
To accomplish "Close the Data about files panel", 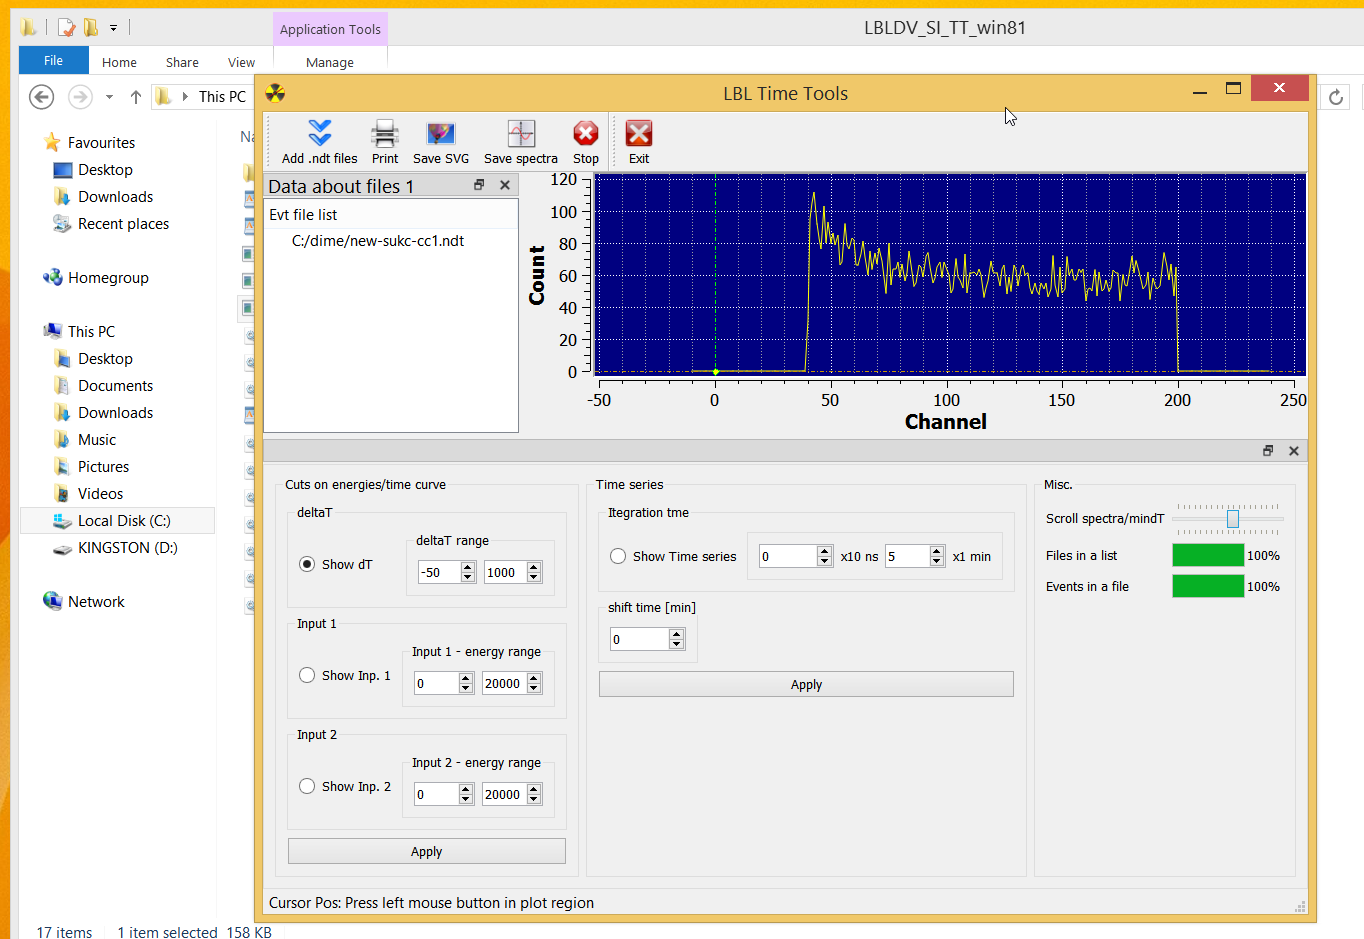I will (505, 185).
